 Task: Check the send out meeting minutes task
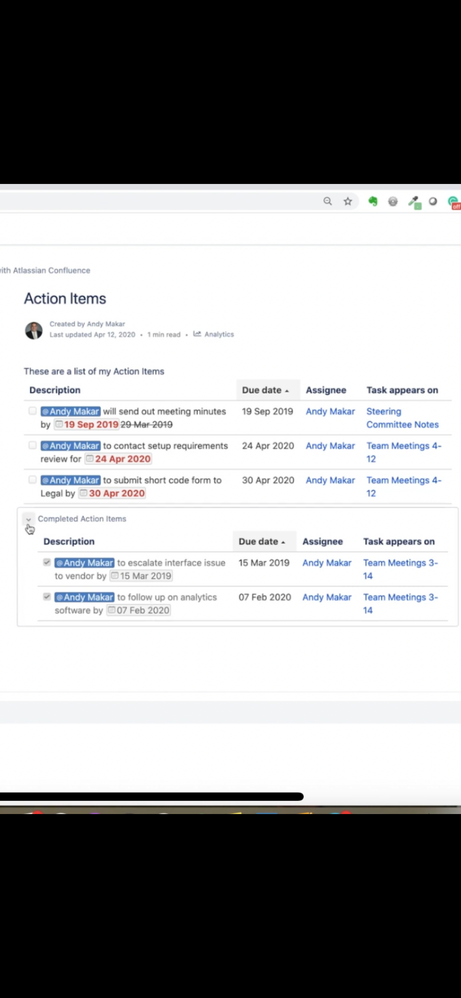click(x=32, y=411)
